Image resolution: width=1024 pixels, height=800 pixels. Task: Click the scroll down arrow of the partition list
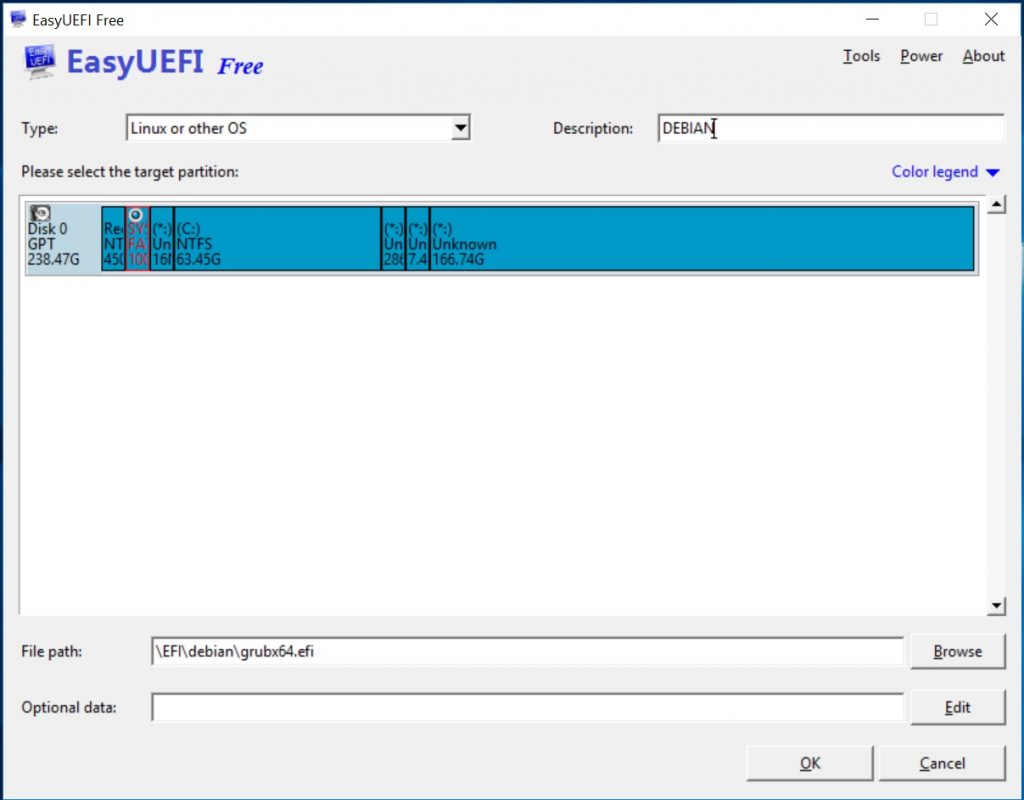(996, 606)
